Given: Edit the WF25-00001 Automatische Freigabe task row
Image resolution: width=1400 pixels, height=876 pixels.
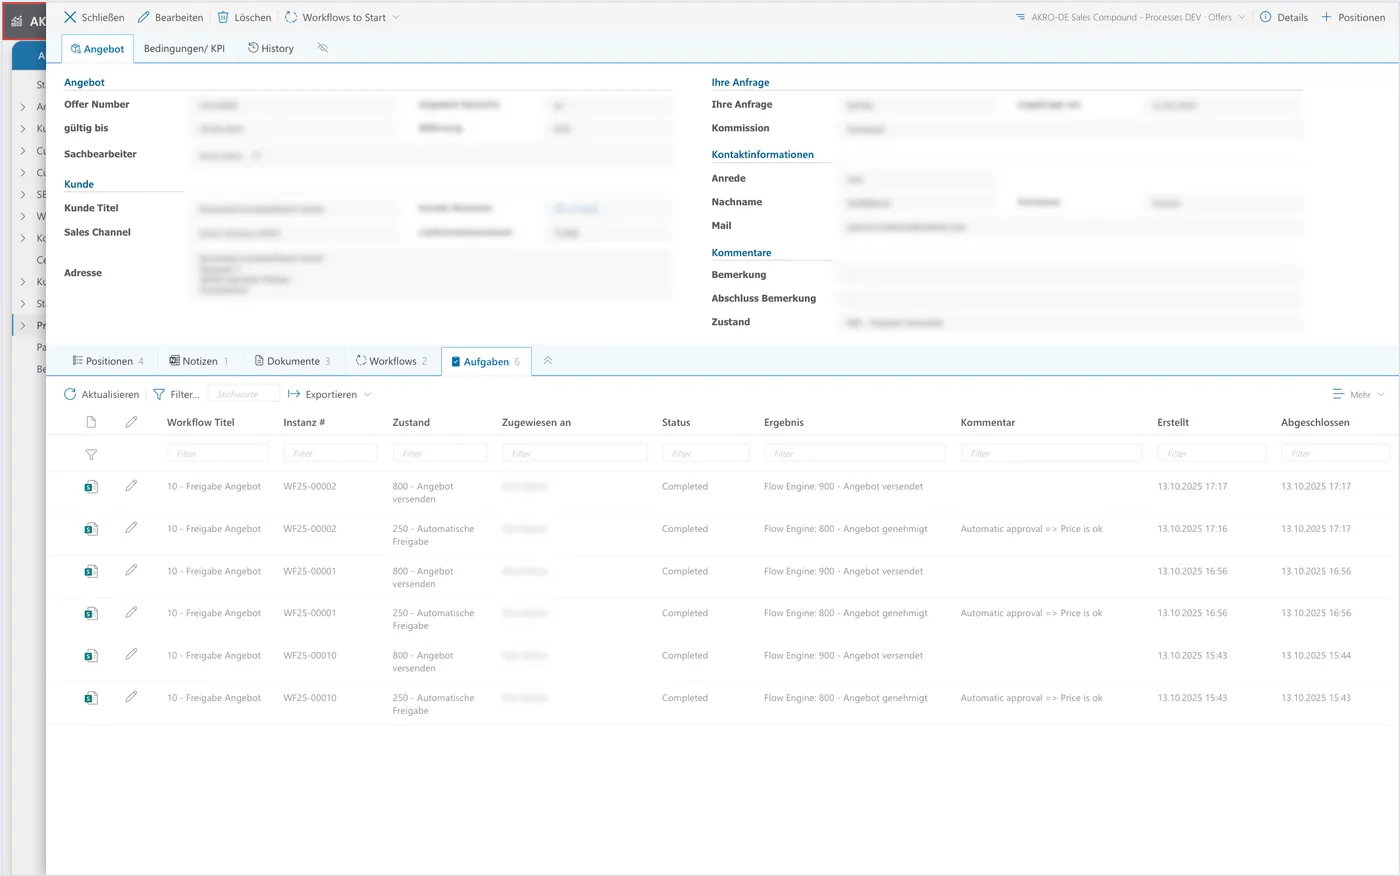Looking at the screenshot, I should (x=131, y=612).
